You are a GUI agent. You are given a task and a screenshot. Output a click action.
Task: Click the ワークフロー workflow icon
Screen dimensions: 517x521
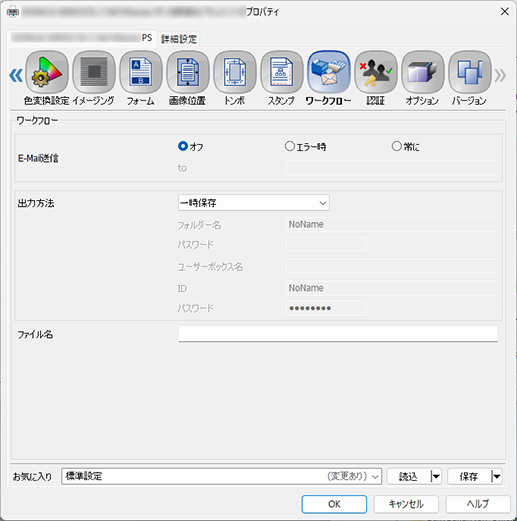329,72
